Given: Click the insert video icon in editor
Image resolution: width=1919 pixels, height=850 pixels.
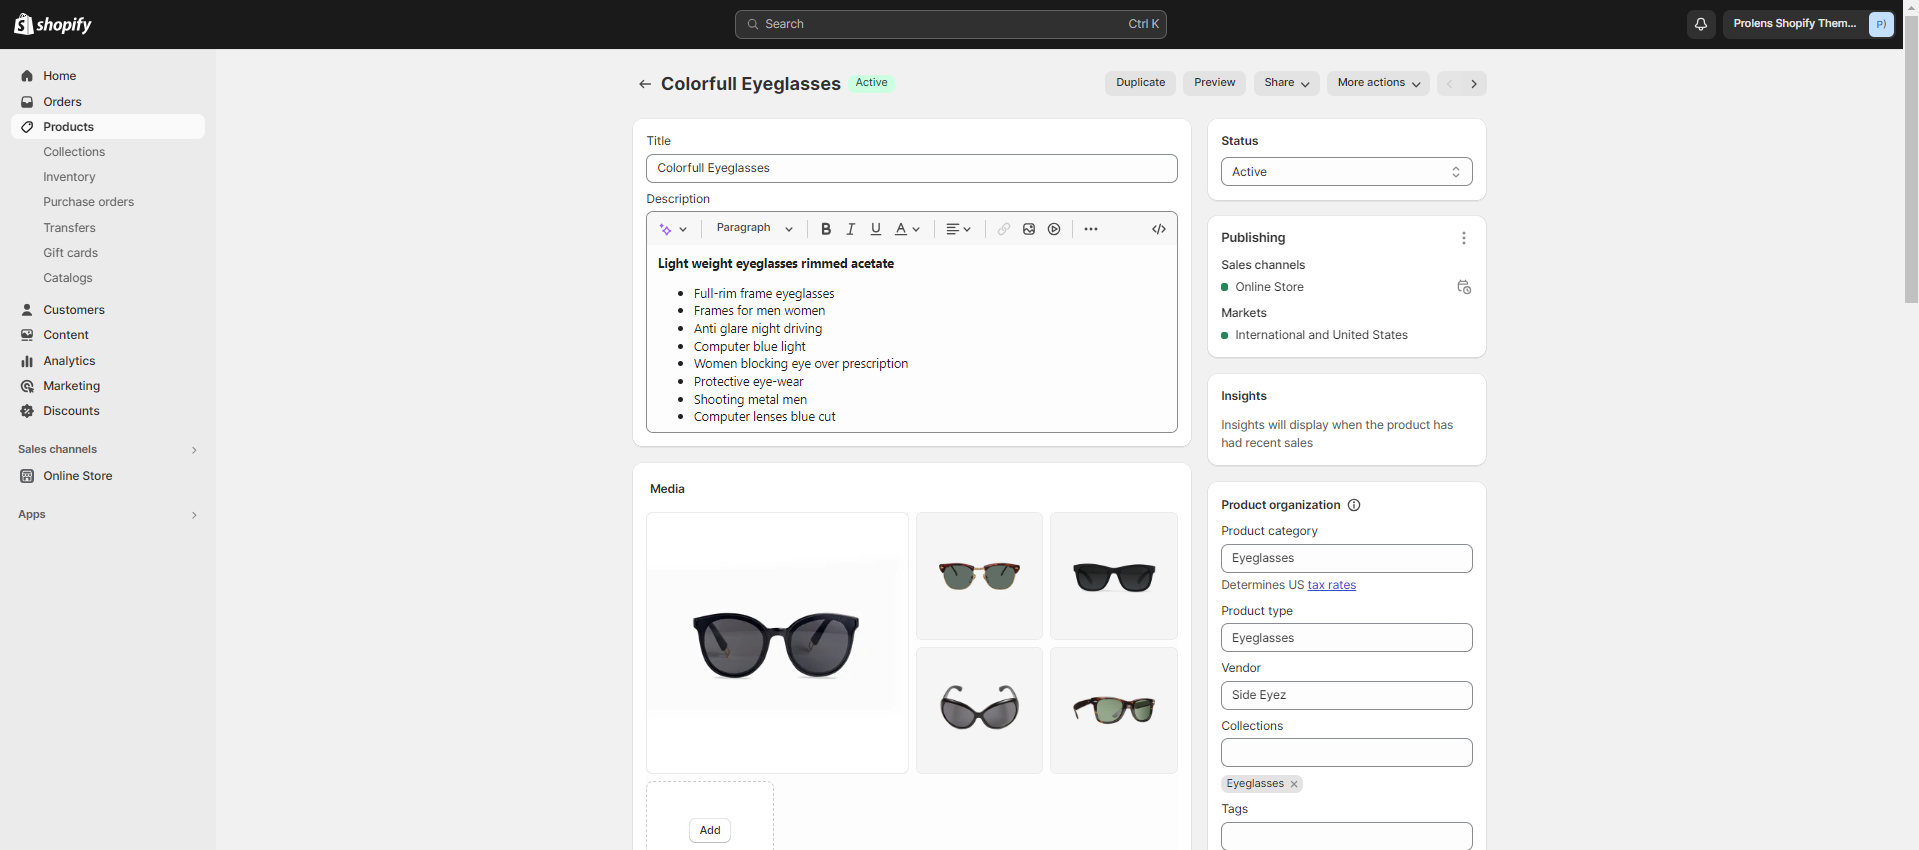Looking at the screenshot, I should tap(1053, 229).
